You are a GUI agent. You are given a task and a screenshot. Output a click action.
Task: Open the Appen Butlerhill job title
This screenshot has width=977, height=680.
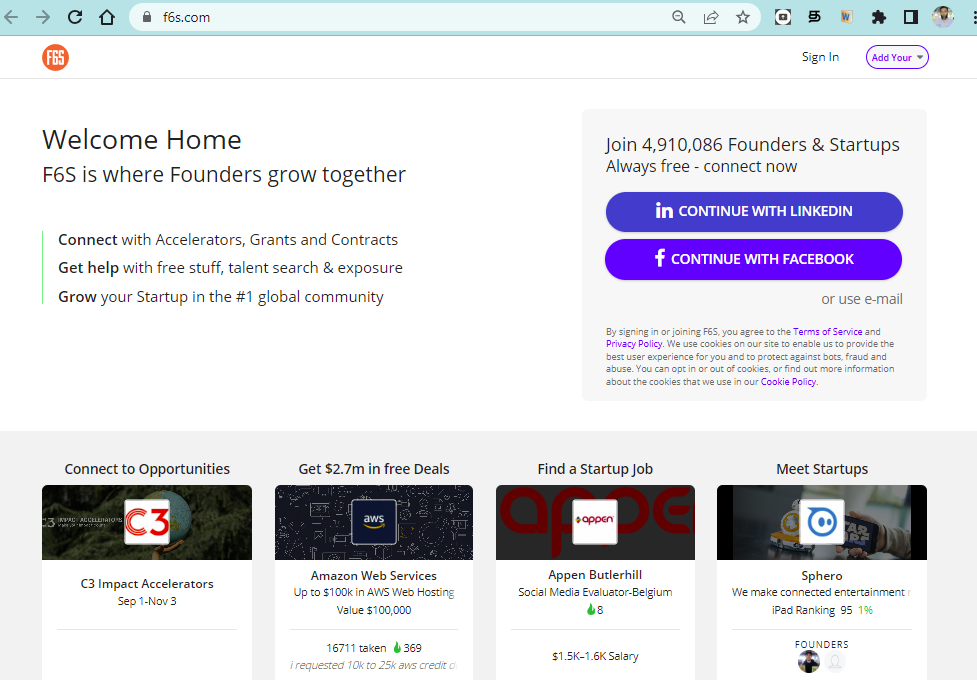point(595,575)
